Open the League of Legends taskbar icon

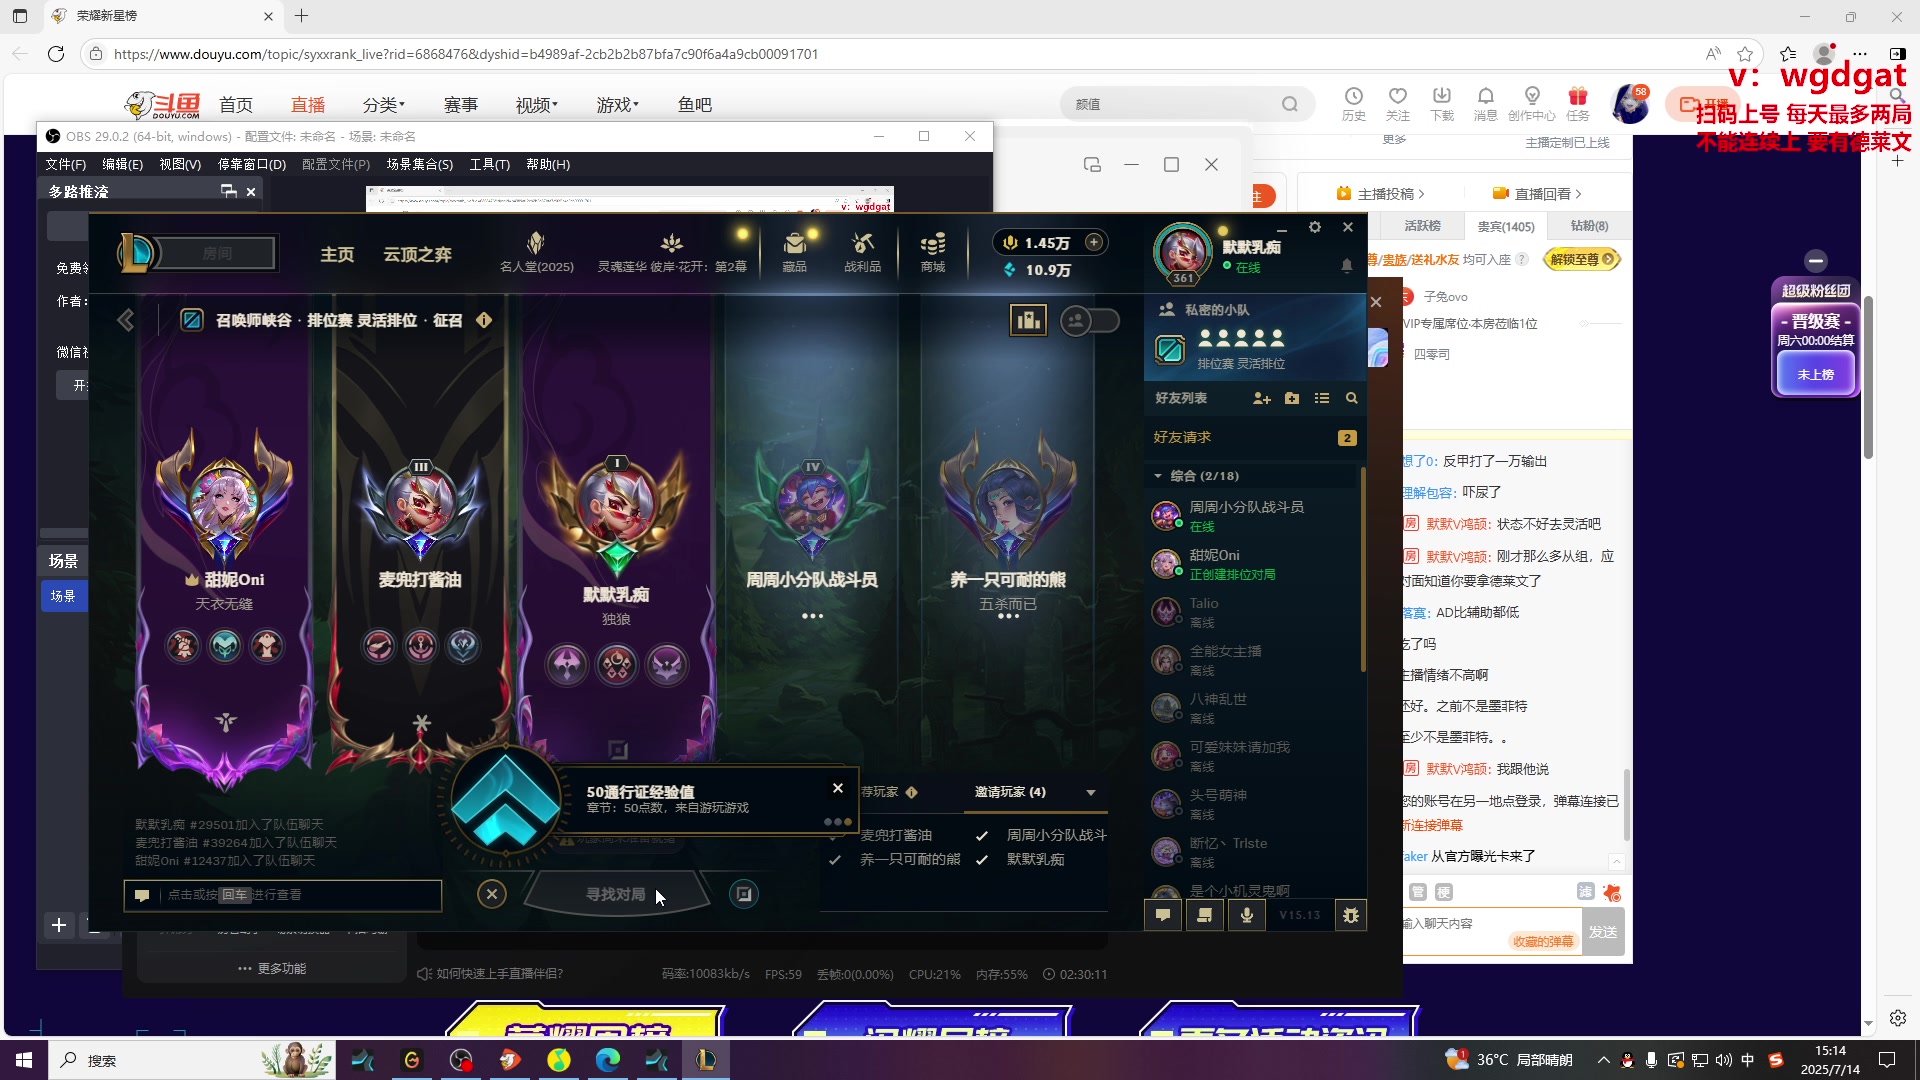coord(706,1060)
